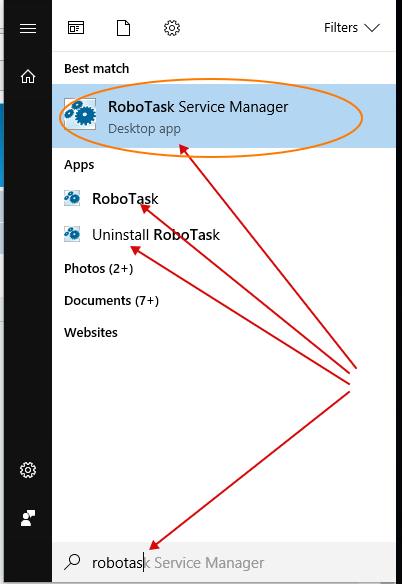Select the Uninstall RoboTask result
The width and height of the screenshot is (402, 584).
tap(224, 235)
